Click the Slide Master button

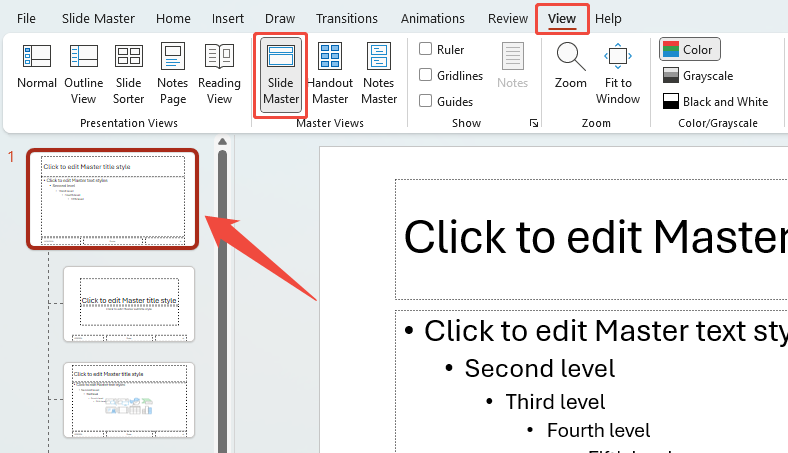[280, 74]
